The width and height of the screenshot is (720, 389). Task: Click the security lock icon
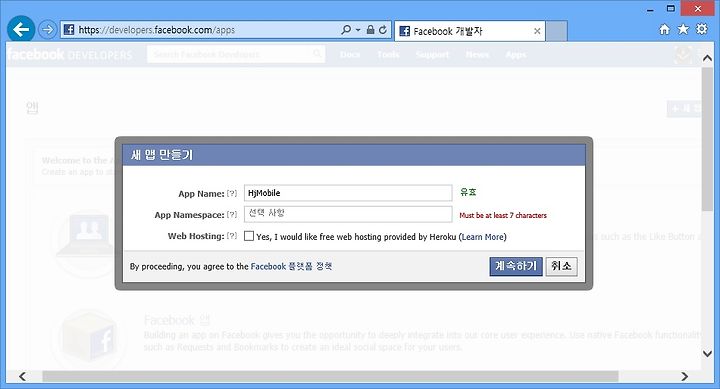click(x=371, y=30)
